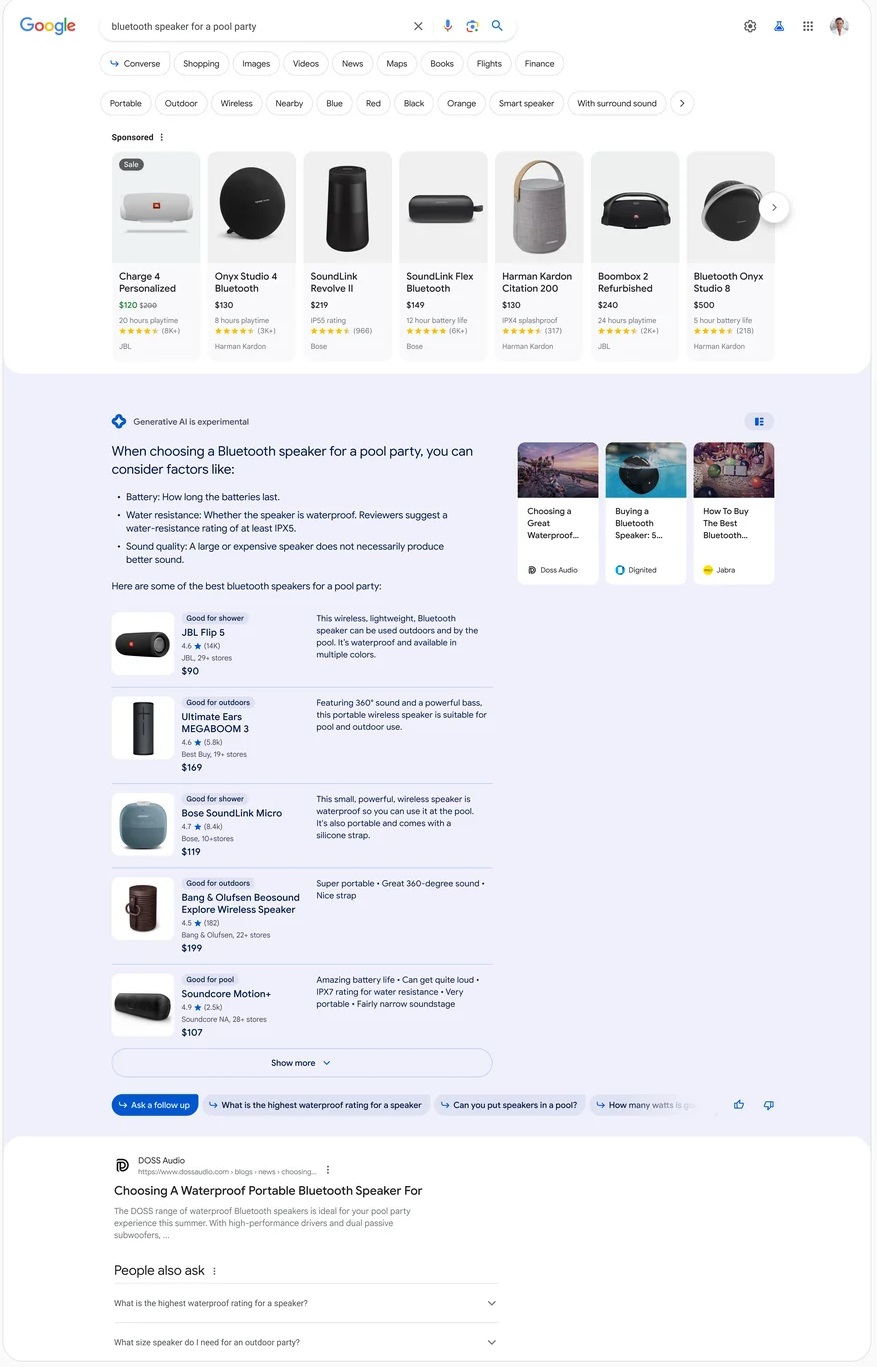This screenshot has height=1367, width=877.
Task: Open Charge 4 Personalized sponsored product
Action: [x=156, y=255]
